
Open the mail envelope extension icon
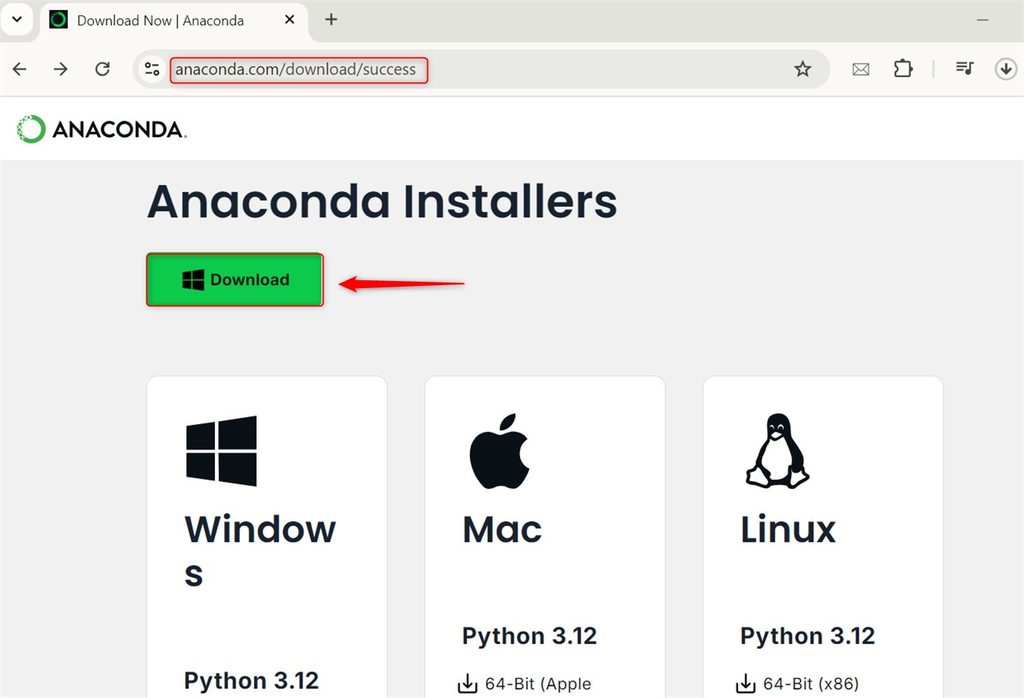861,69
